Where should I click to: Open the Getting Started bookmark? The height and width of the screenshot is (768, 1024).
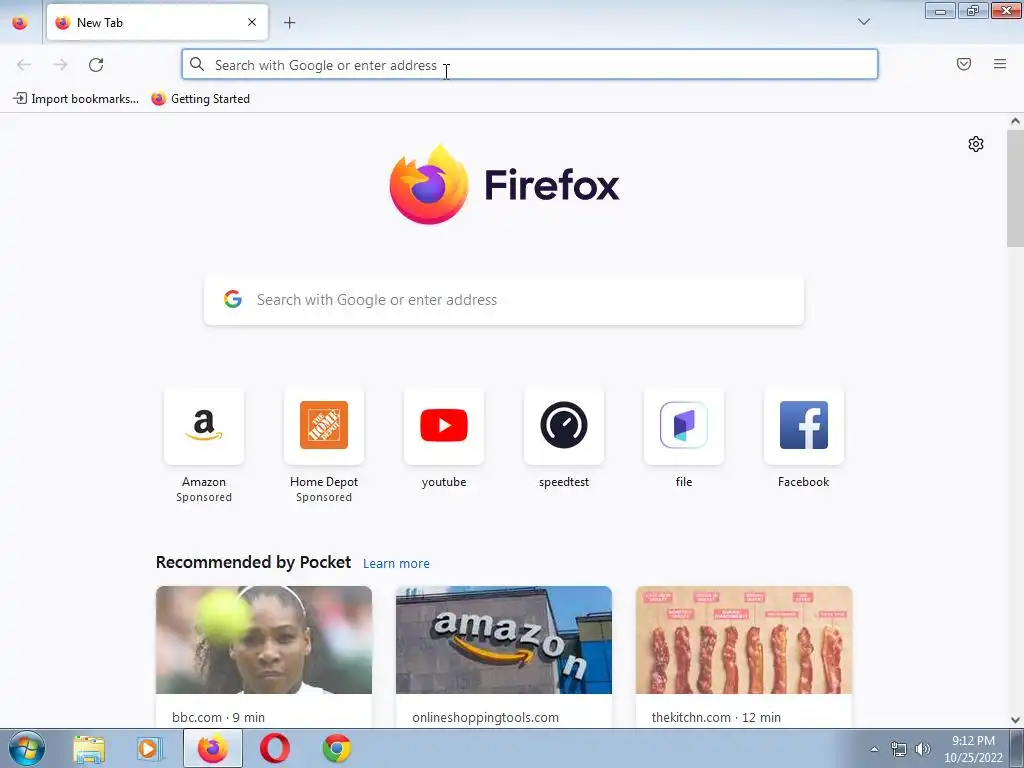(200, 99)
